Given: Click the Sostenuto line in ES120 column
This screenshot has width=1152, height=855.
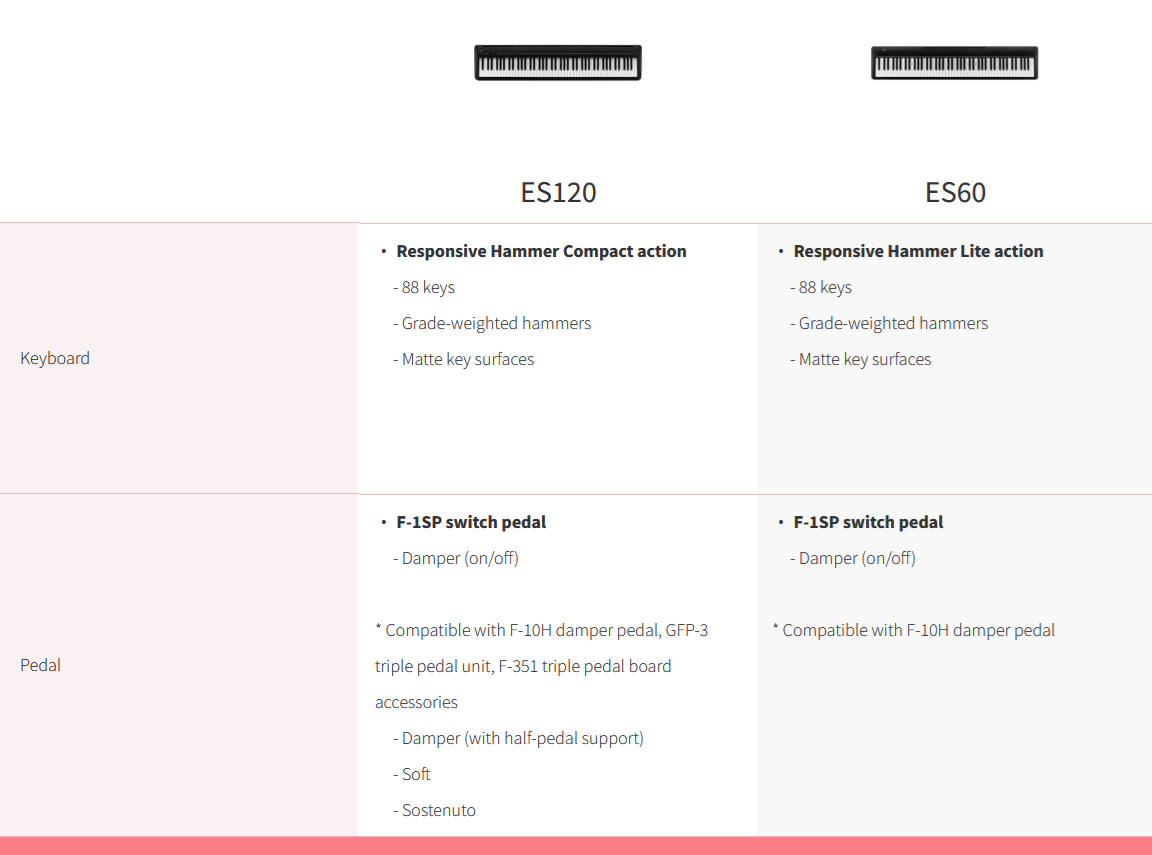Looking at the screenshot, I should pyautogui.click(x=434, y=810).
